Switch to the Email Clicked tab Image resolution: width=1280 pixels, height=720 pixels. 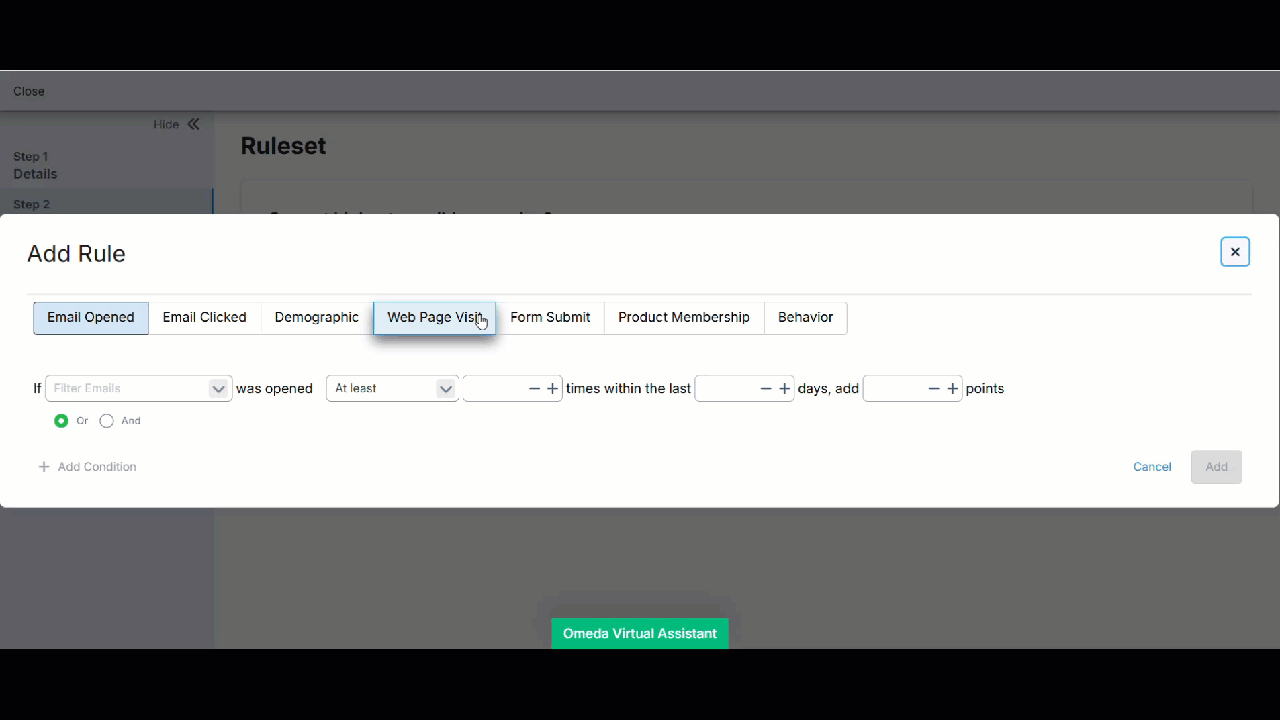pos(204,318)
